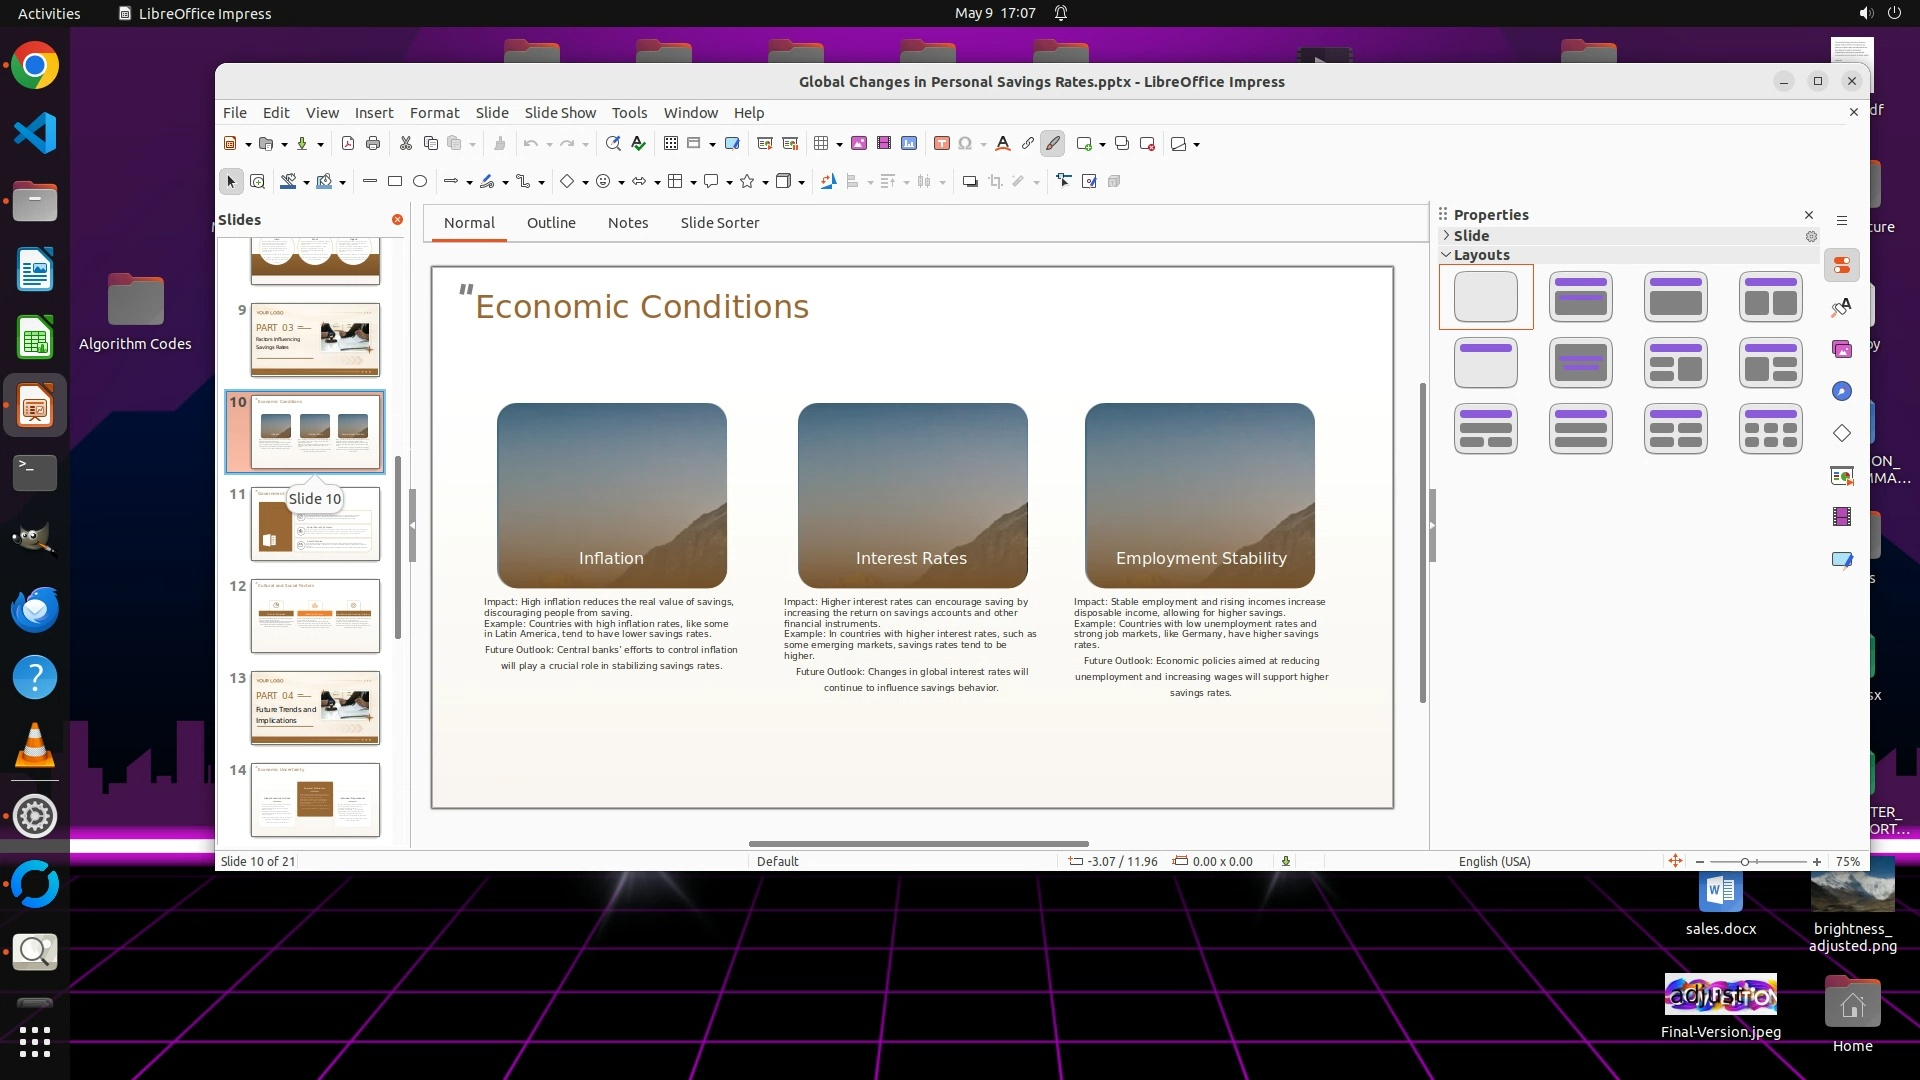Select slide 12 thumbnail
The image size is (1920, 1080).
click(x=315, y=616)
